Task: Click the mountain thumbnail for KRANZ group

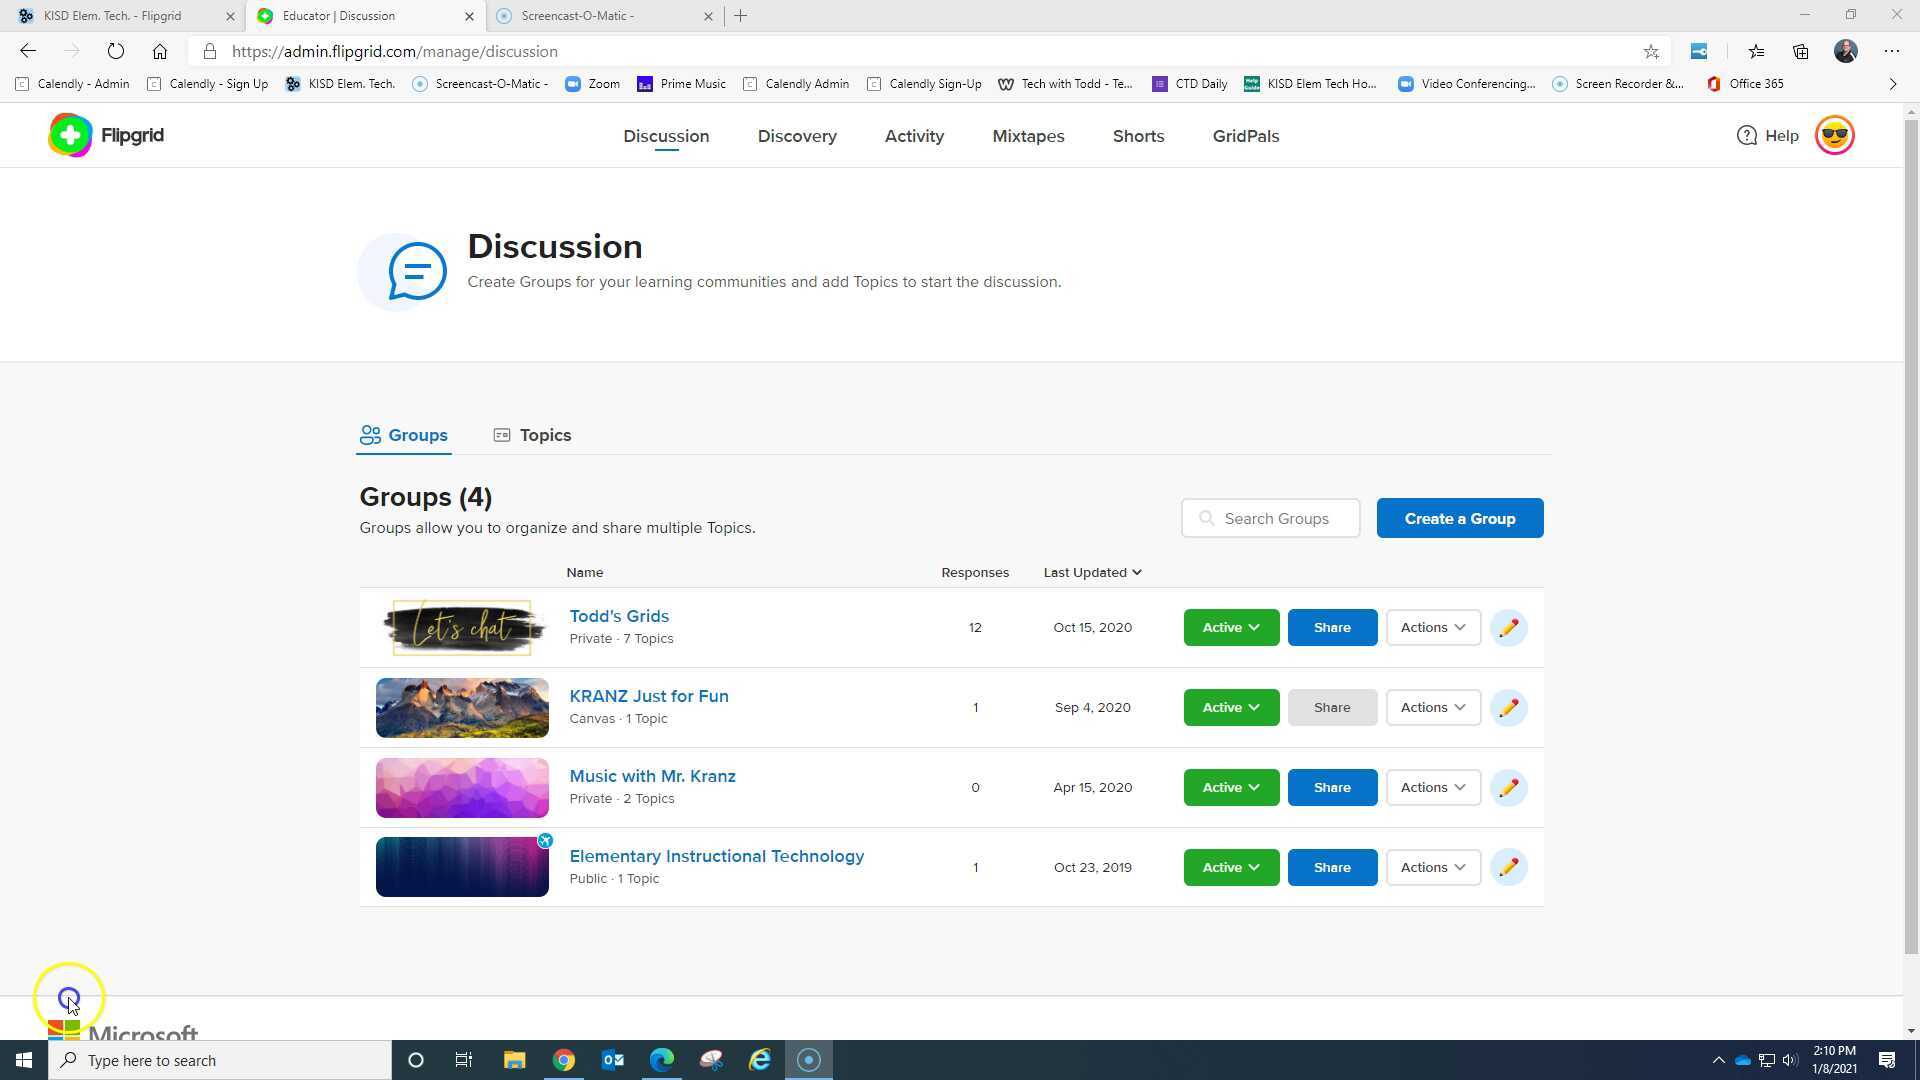Action: coord(462,708)
